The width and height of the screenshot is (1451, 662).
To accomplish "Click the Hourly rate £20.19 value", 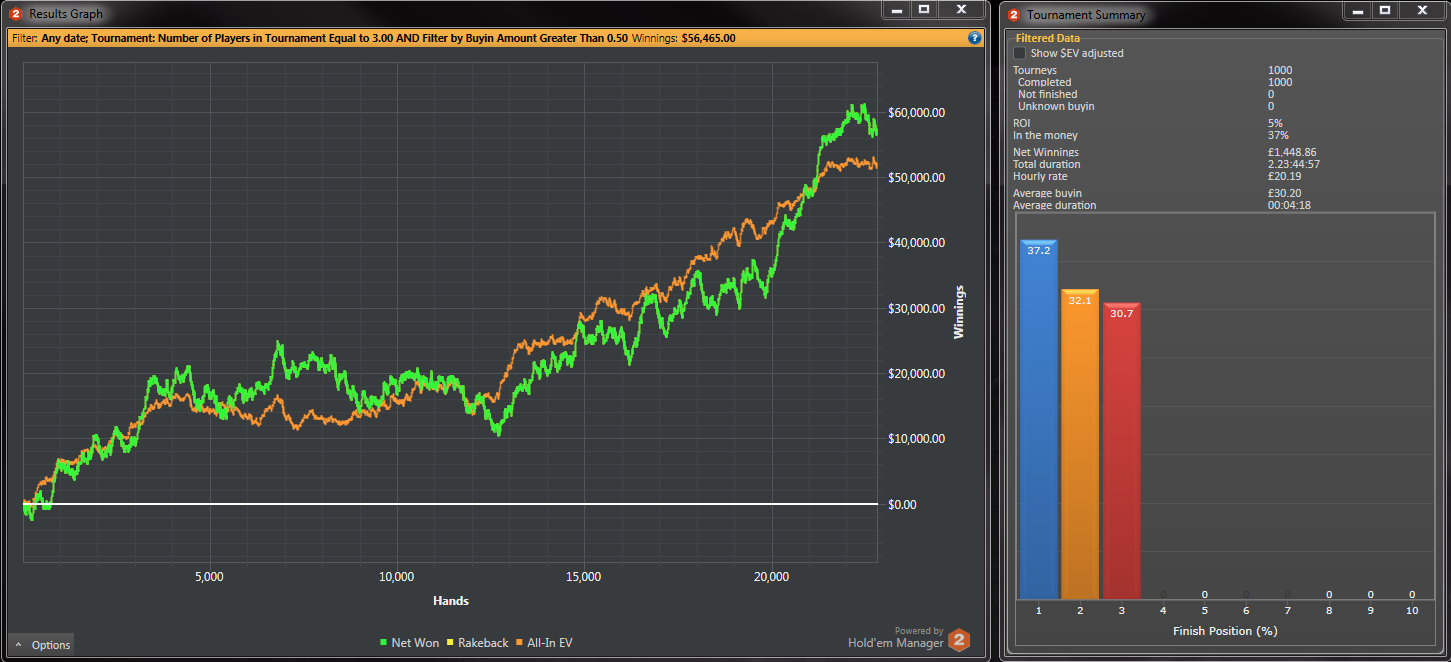I will pos(1283,177).
